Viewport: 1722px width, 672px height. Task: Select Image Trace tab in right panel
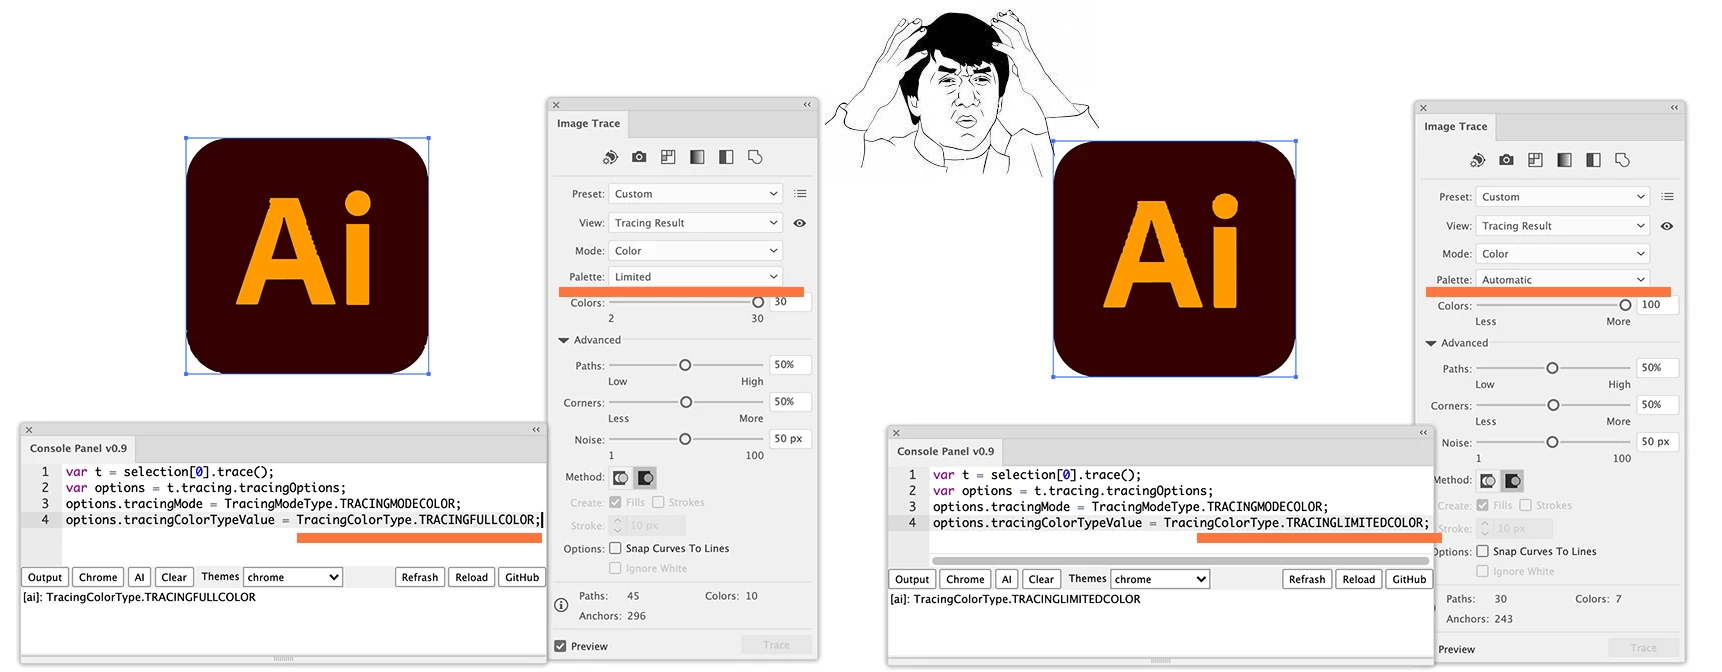1455,127
